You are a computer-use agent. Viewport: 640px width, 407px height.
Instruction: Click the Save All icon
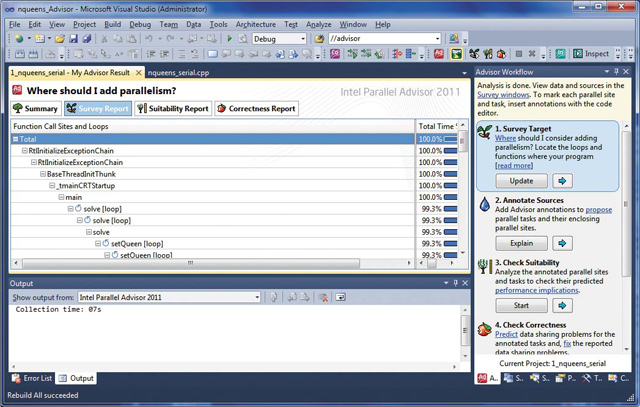87,39
